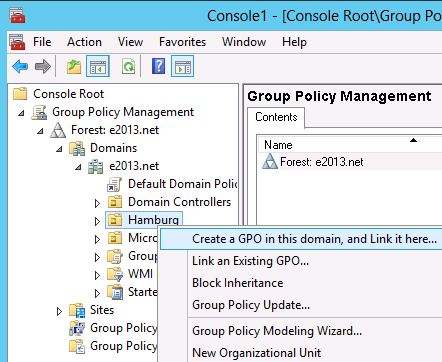Screen dimensions: 442x362
Task: Collapse the Domains node
Action: (x=59, y=149)
